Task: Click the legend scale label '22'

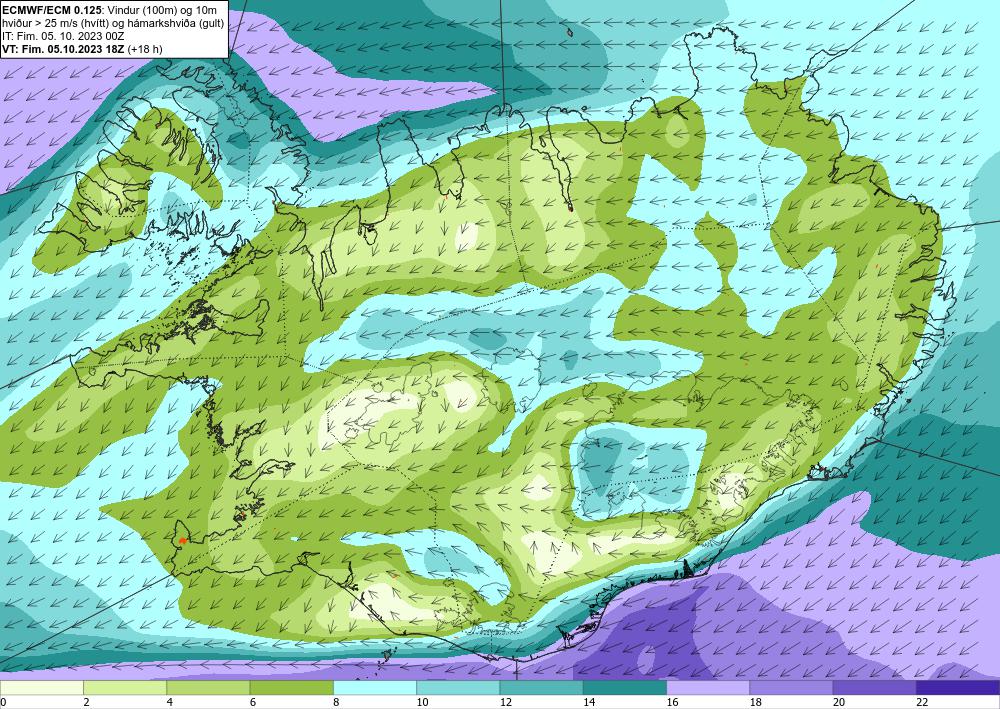Action: (x=923, y=702)
